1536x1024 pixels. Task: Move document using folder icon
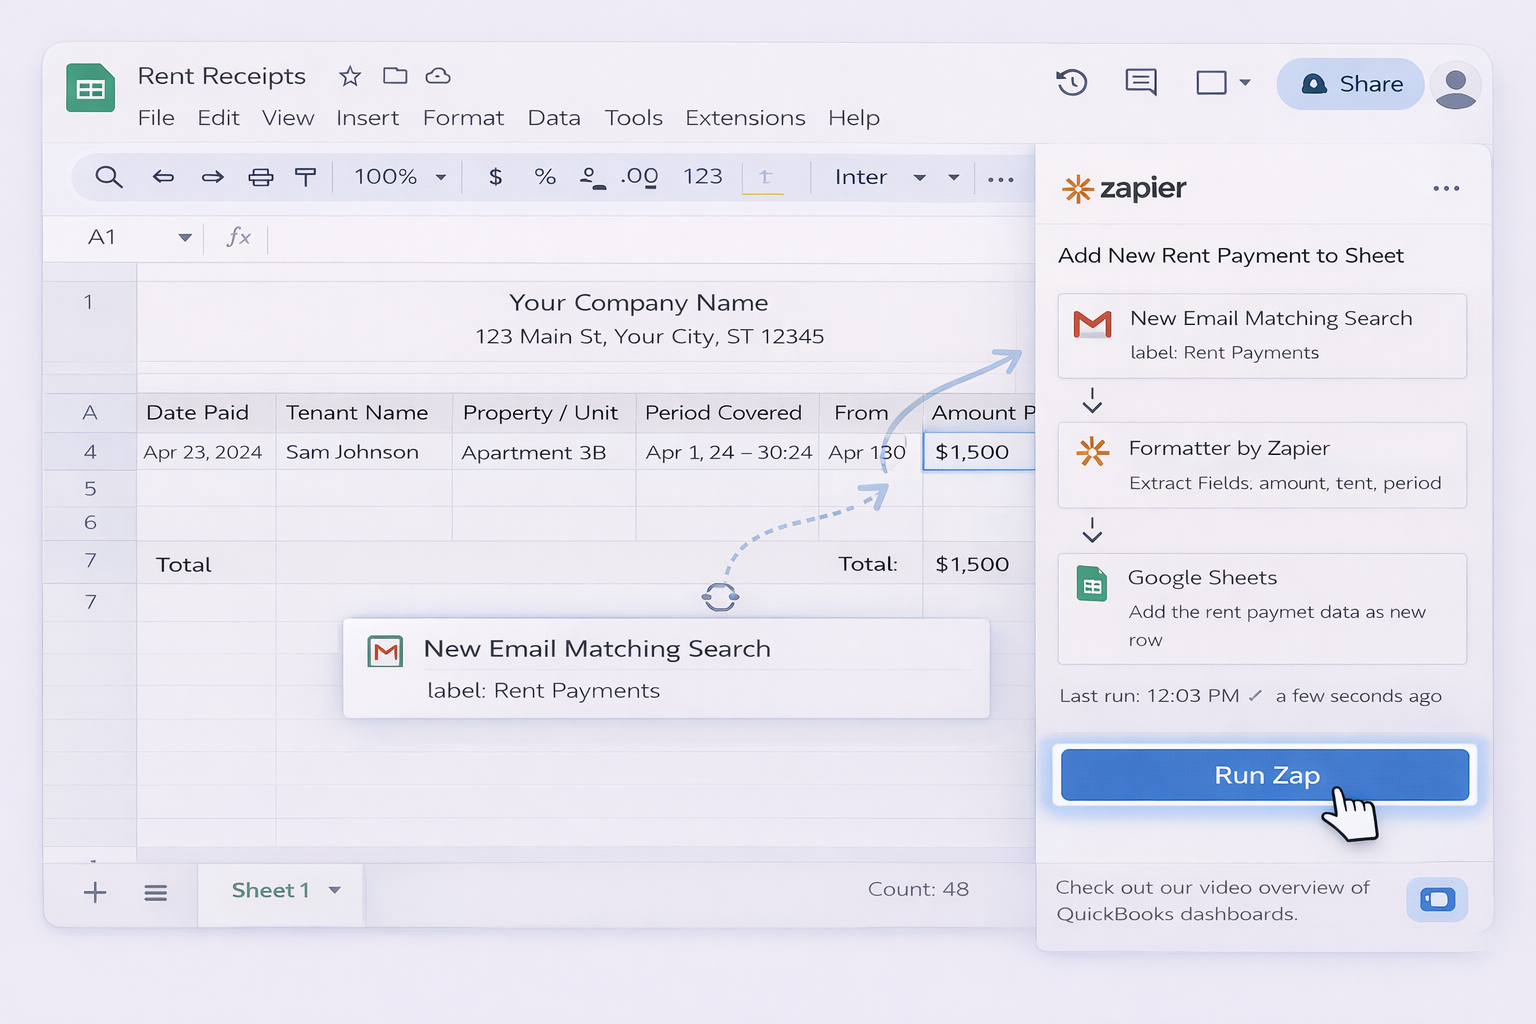(x=395, y=76)
